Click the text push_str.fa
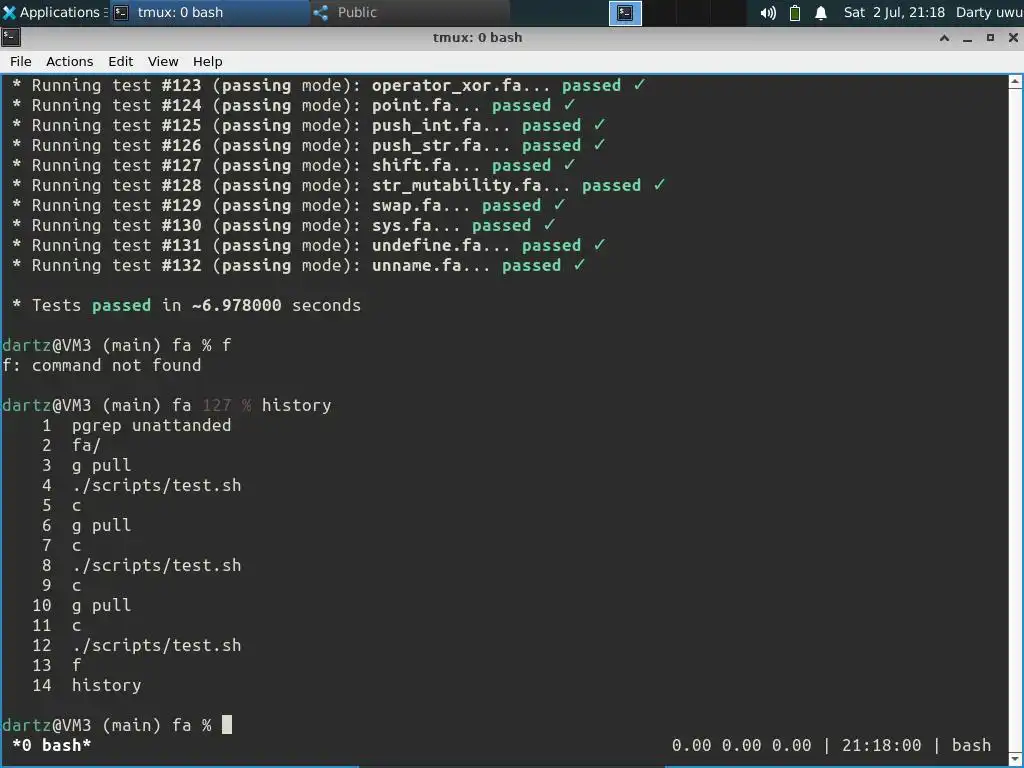This screenshot has height=768, width=1024. 426,145
